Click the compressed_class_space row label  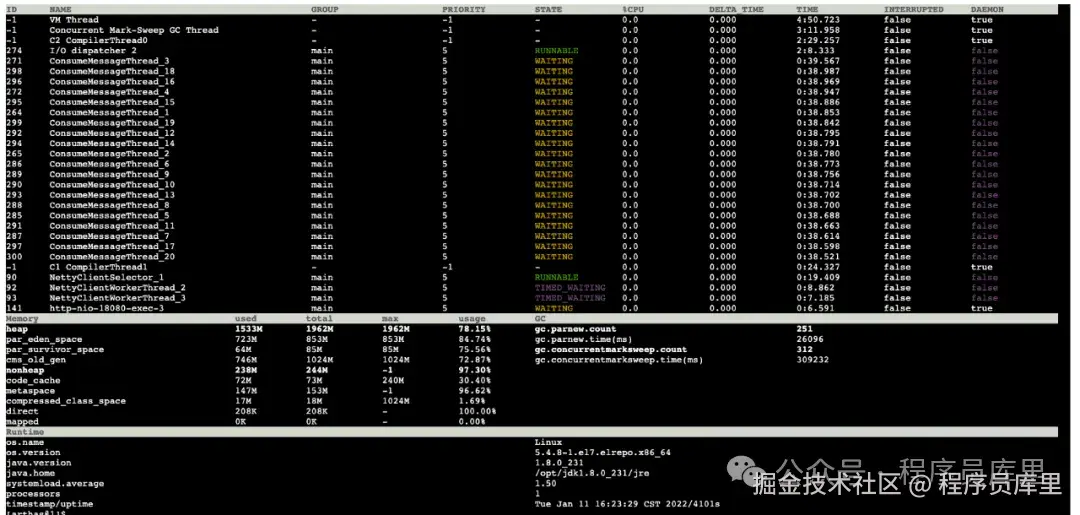(x=66, y=401)
